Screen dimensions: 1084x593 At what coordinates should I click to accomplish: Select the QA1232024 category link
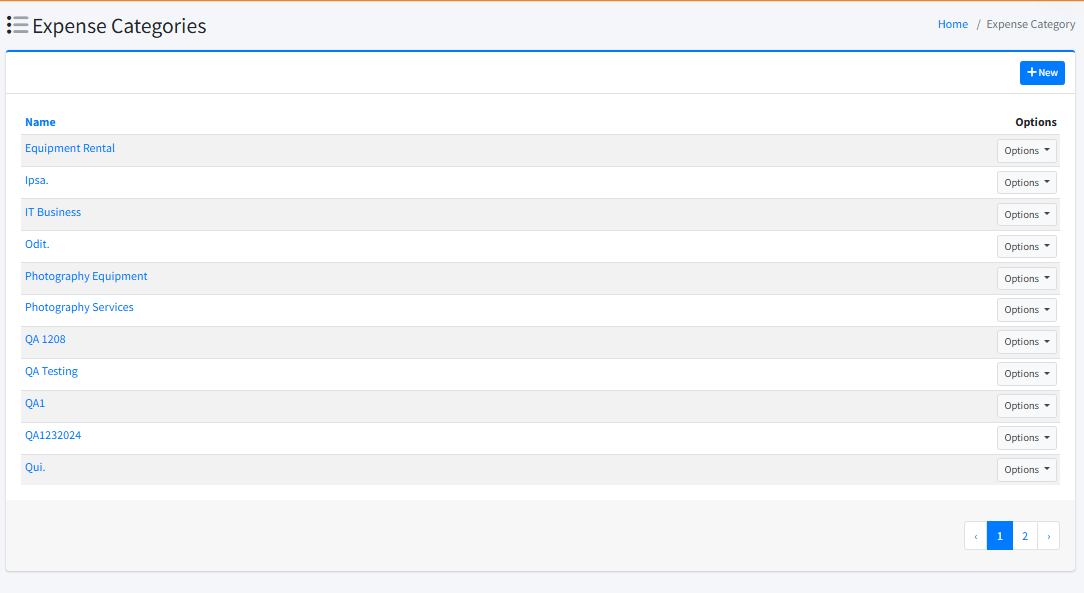coord(53,435)
